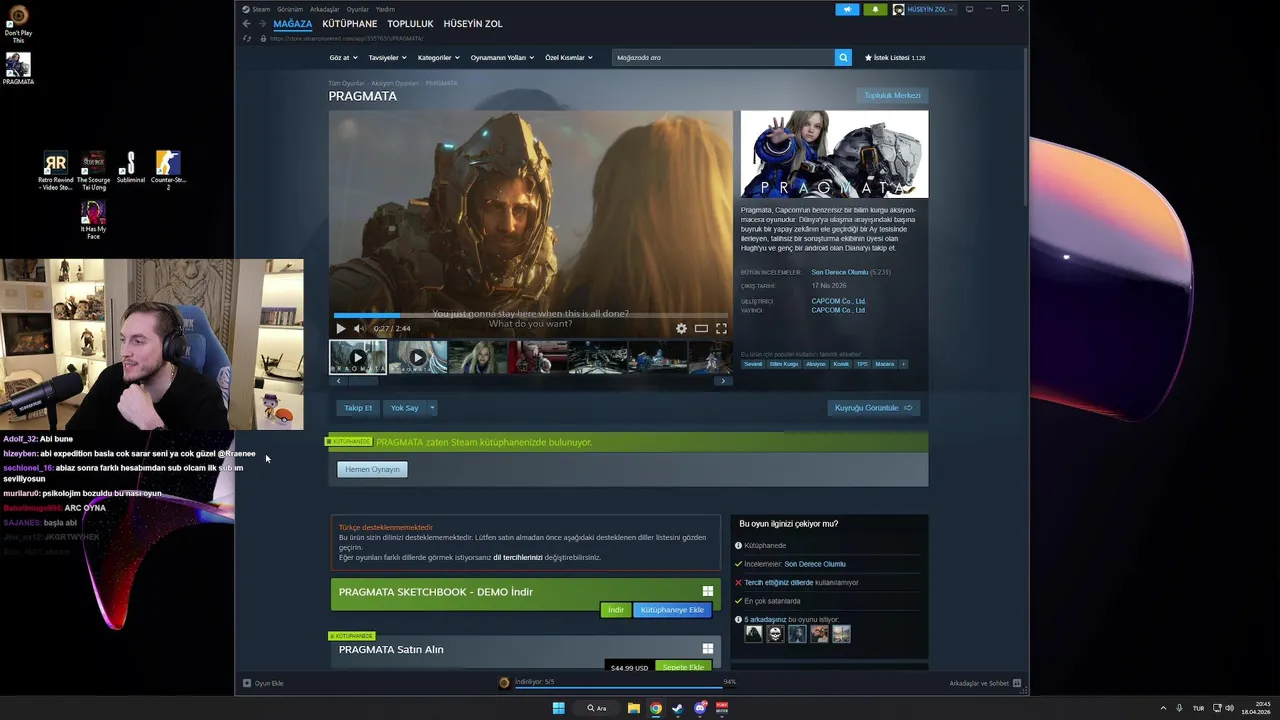Open the 'Son Derece Olumlu' reviews link
The width and height of the screenshot is (1280, 720).
[840, 272]
